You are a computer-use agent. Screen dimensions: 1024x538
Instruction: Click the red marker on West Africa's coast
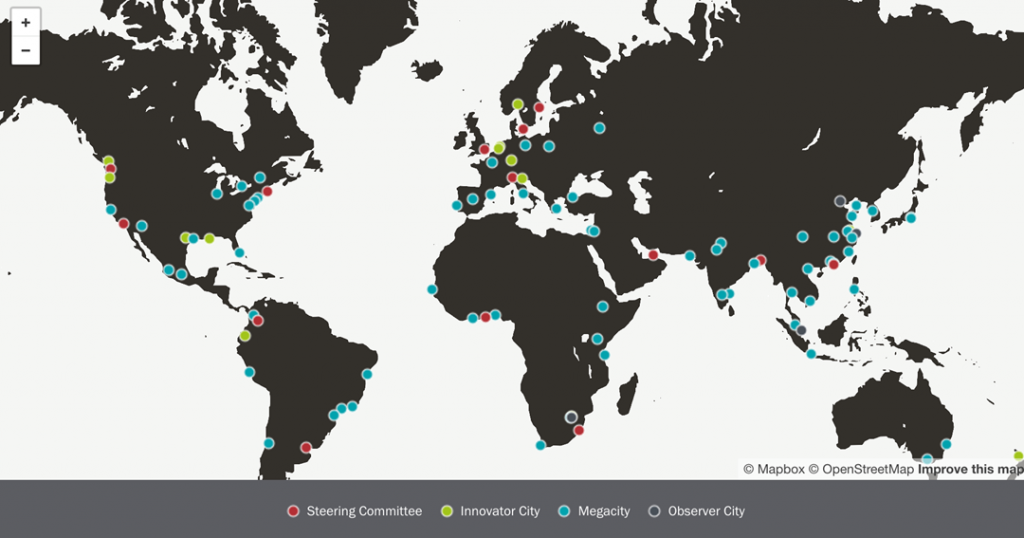click(x=485, y=317)
